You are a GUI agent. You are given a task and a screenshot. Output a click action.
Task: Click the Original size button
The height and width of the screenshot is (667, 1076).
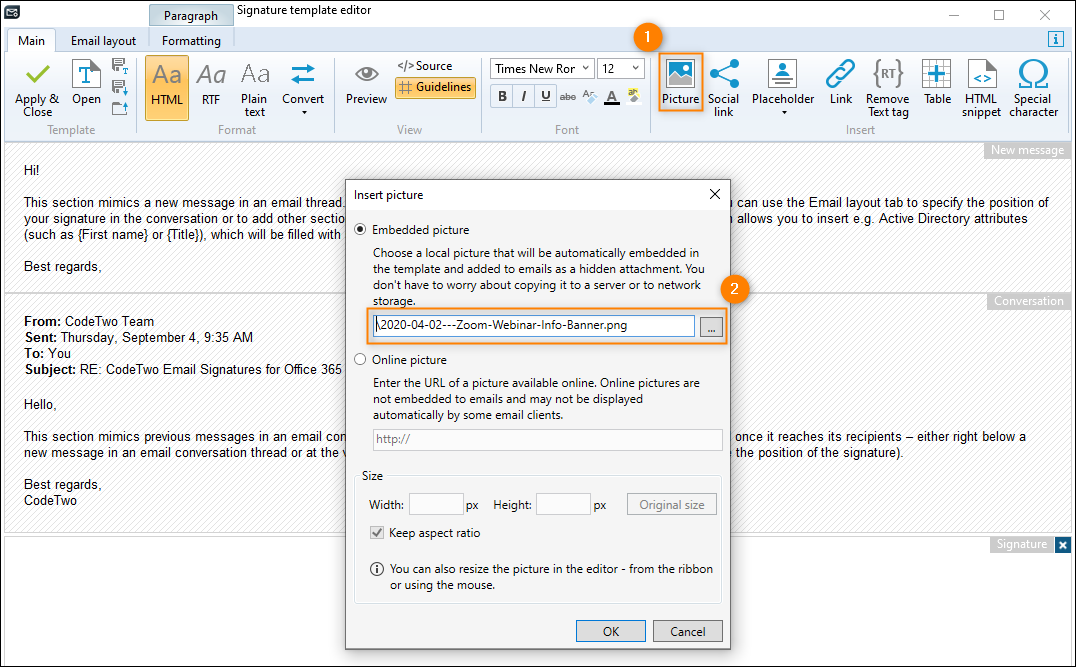coord(672,504)
